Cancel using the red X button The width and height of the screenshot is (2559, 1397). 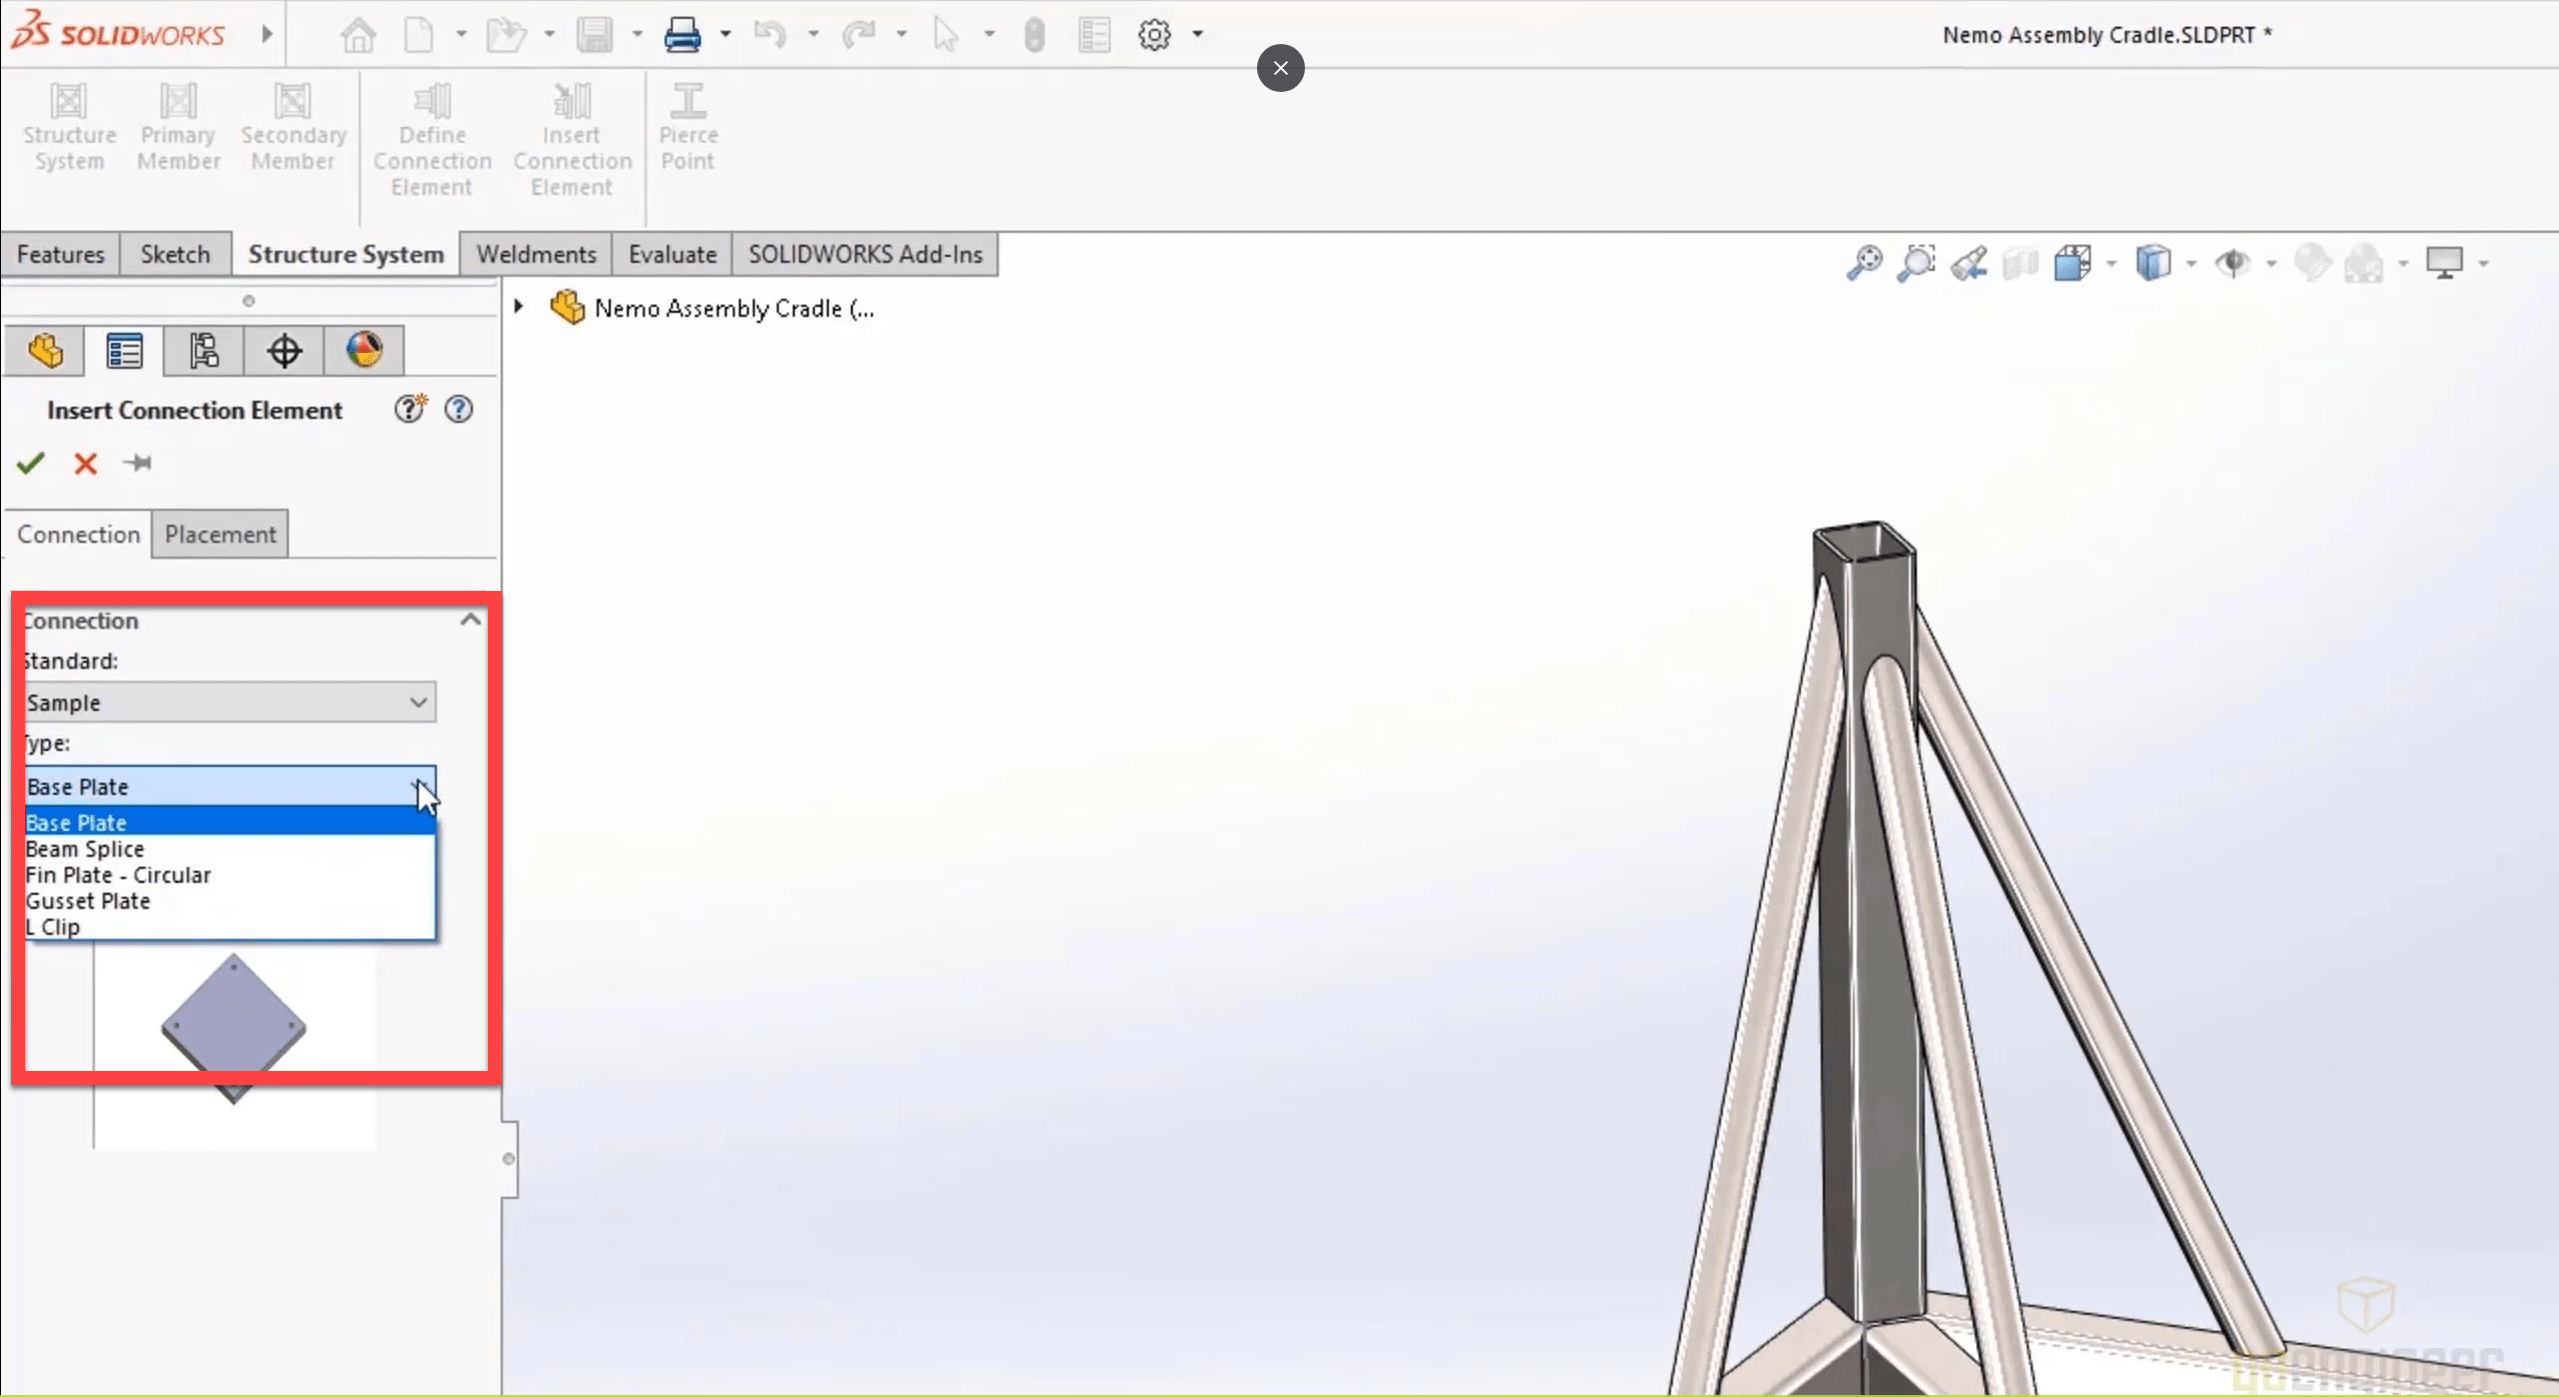[85, 462]
